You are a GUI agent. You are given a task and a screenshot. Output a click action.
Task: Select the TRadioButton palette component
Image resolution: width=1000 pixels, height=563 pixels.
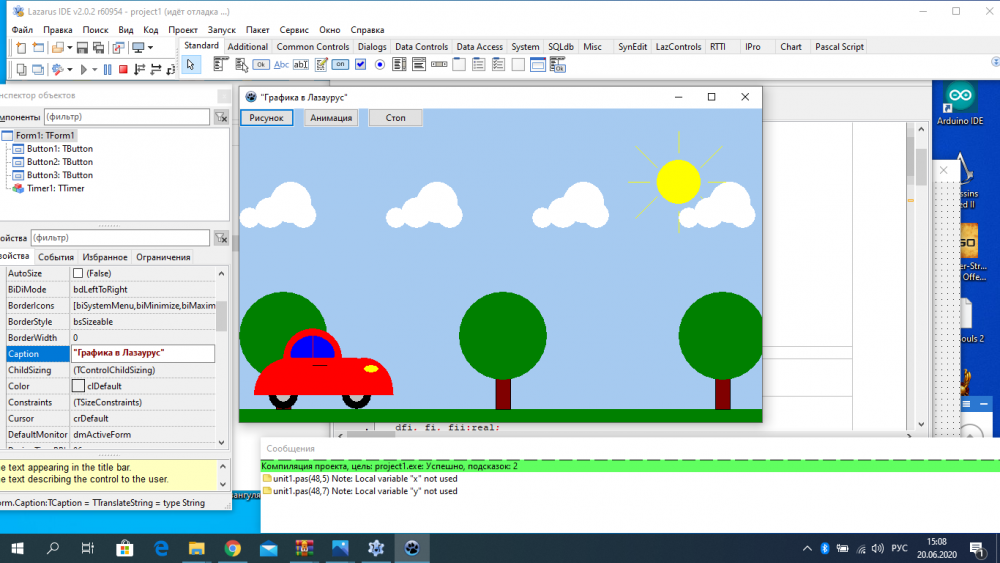379,65
